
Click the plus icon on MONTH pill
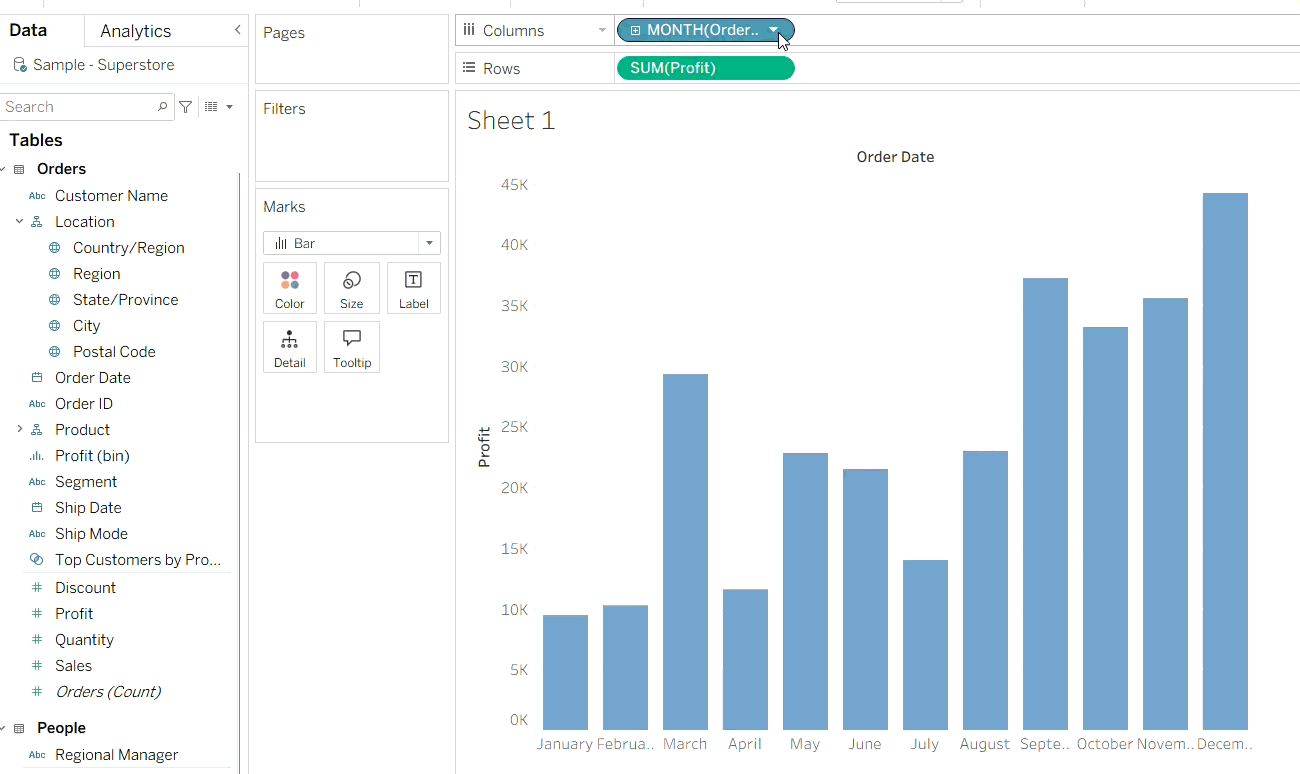pos(635,31)
